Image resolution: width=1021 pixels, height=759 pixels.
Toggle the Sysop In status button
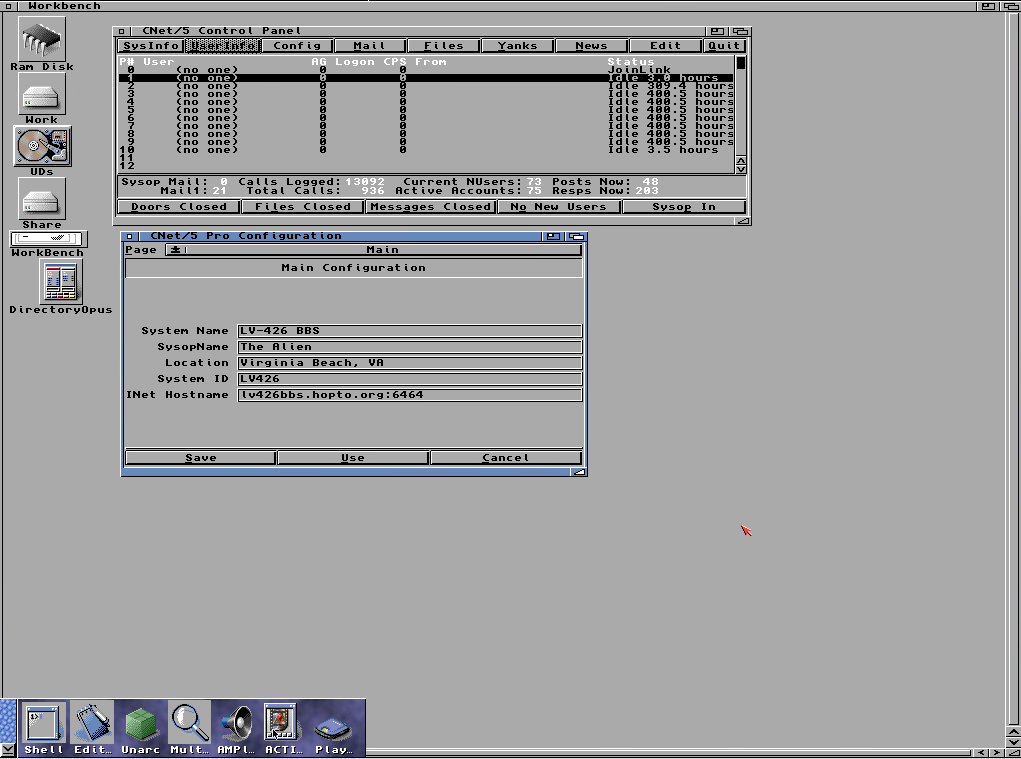click(684, 207)
